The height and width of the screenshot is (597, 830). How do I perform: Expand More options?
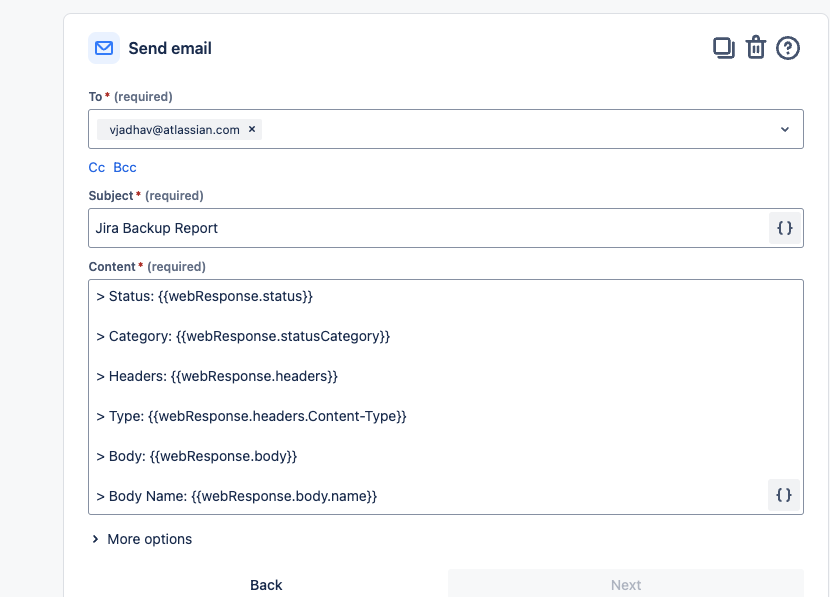(141, 539)
